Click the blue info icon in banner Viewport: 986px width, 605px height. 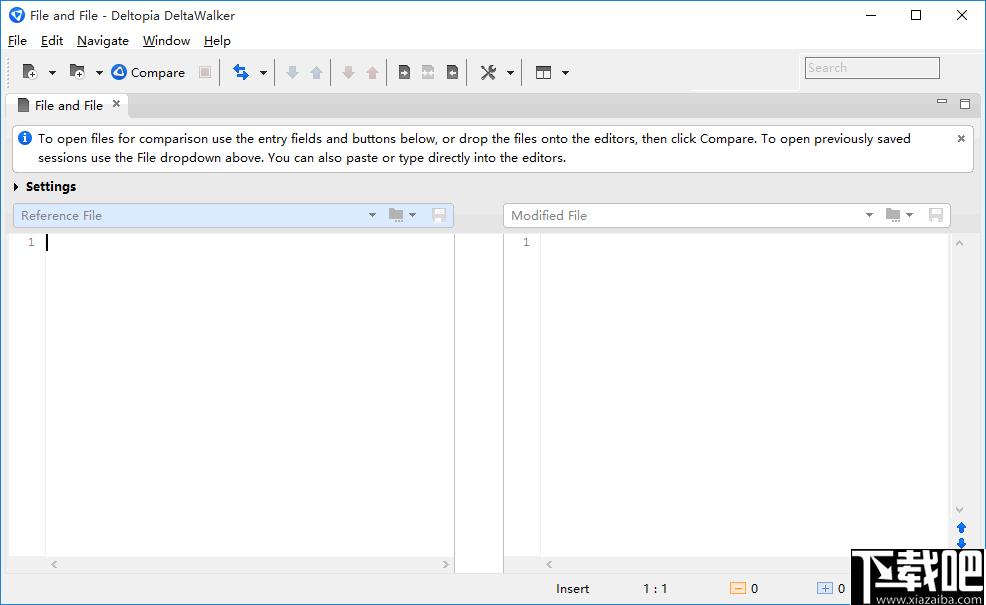pyautogui.click(x=25, y=138)
